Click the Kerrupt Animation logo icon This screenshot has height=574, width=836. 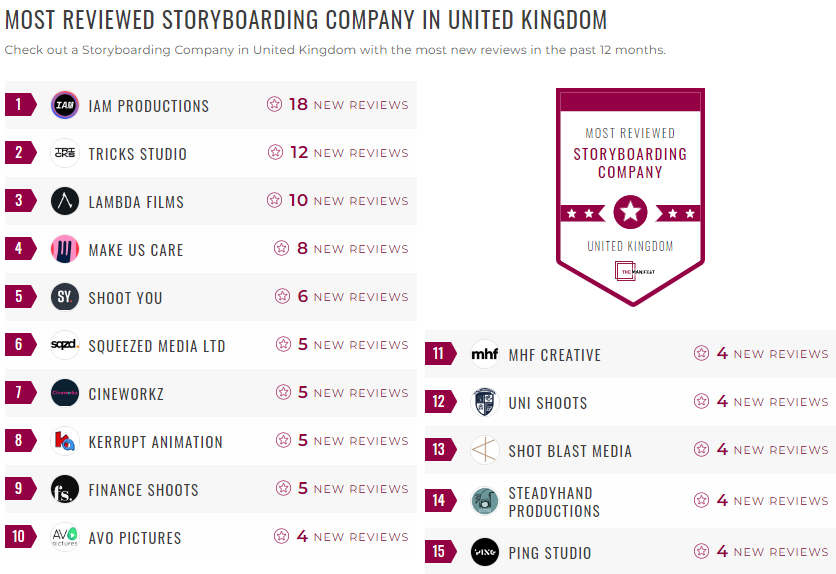point(65,441)
